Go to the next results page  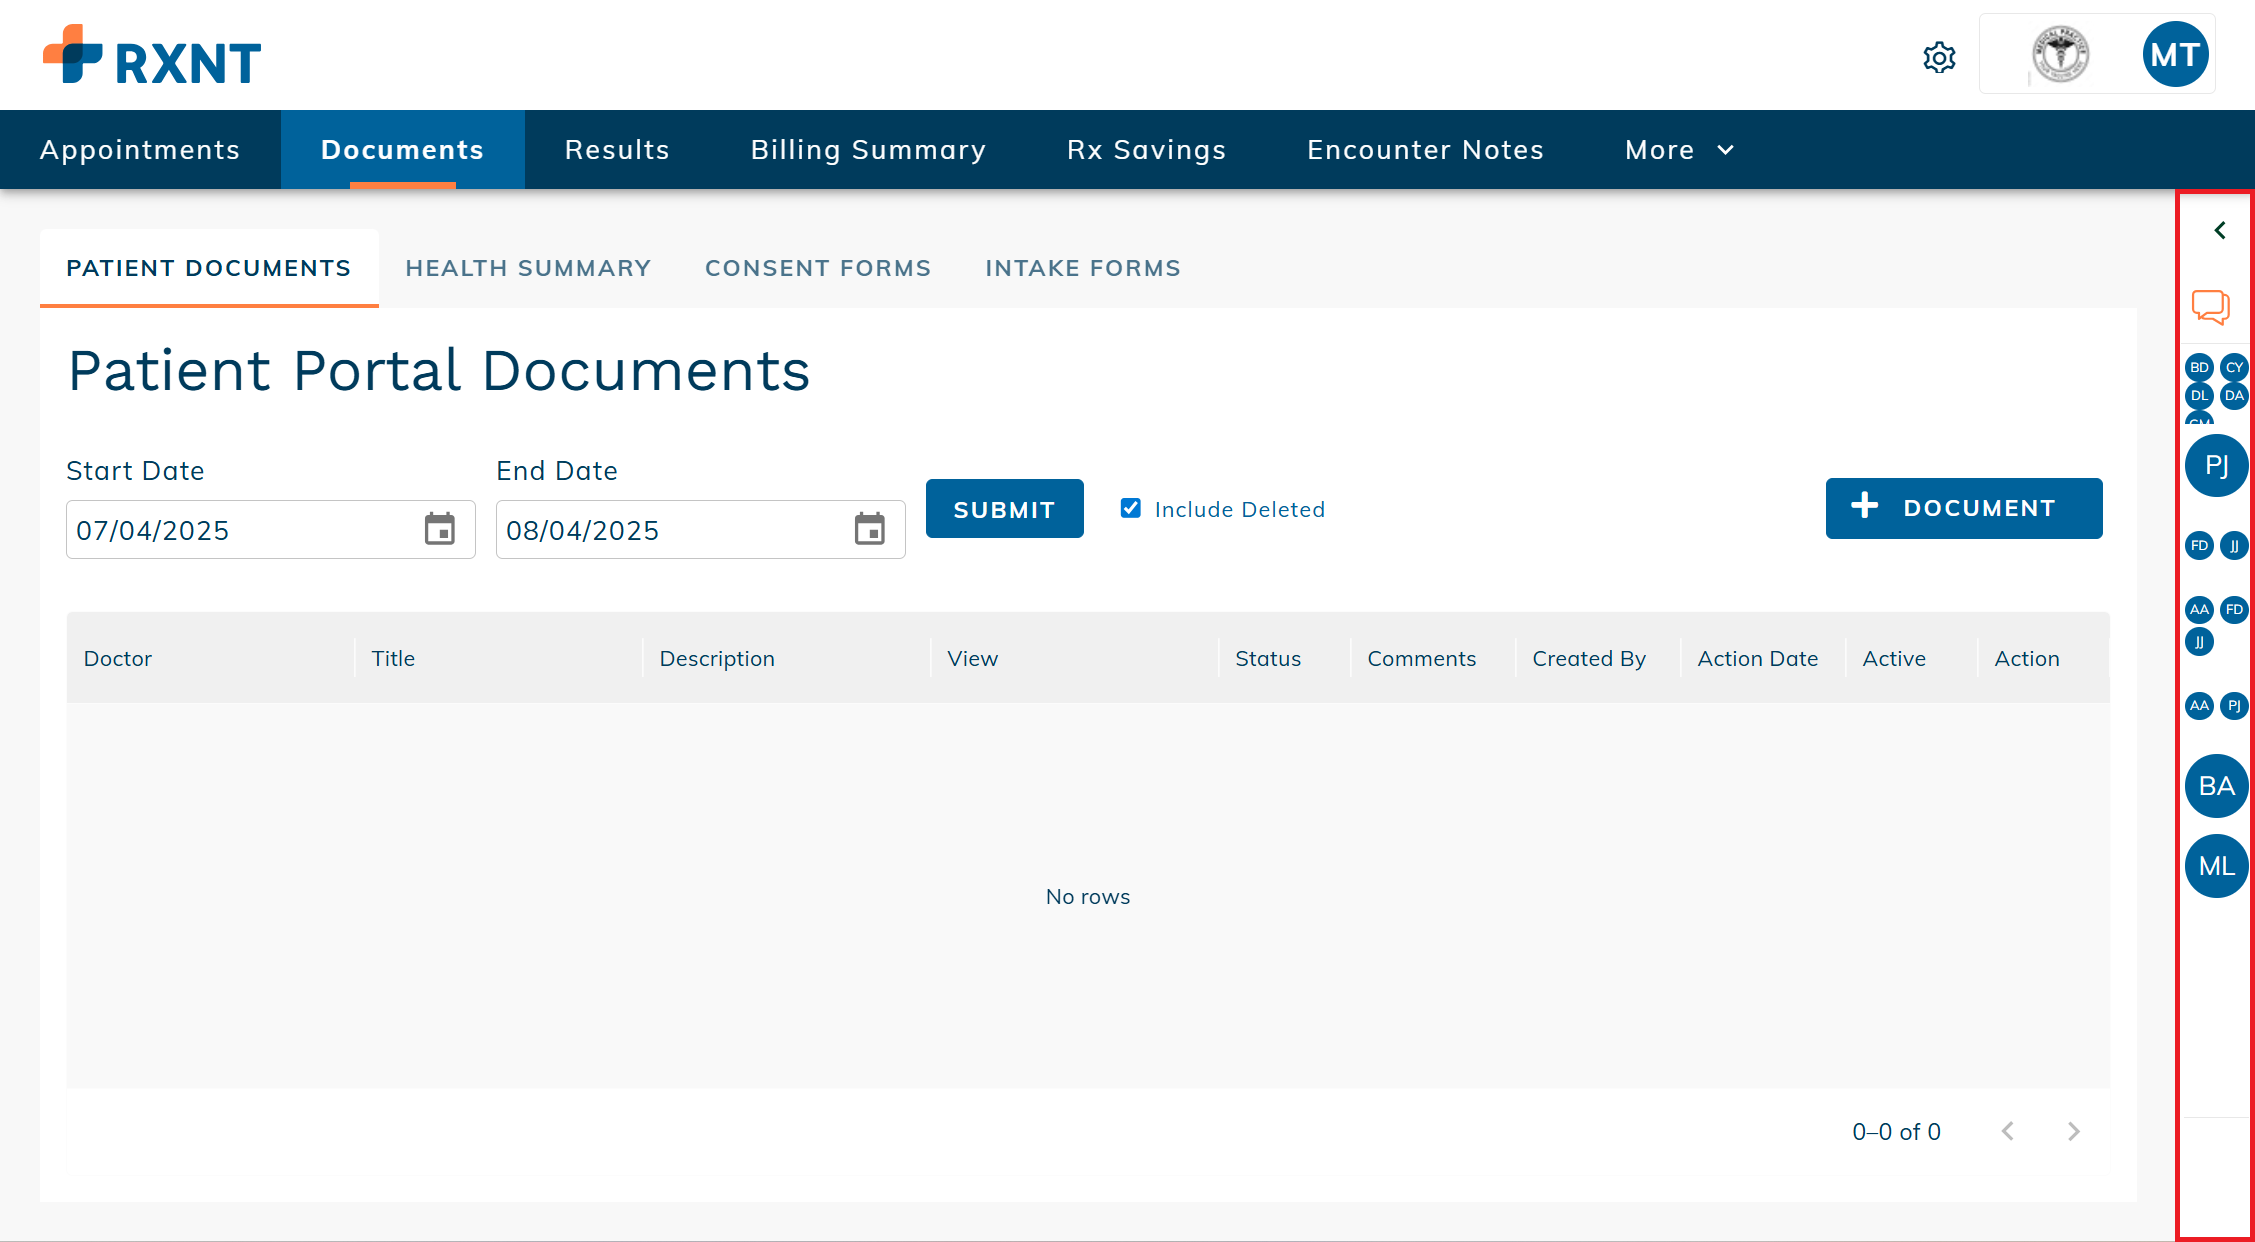2073,1131
